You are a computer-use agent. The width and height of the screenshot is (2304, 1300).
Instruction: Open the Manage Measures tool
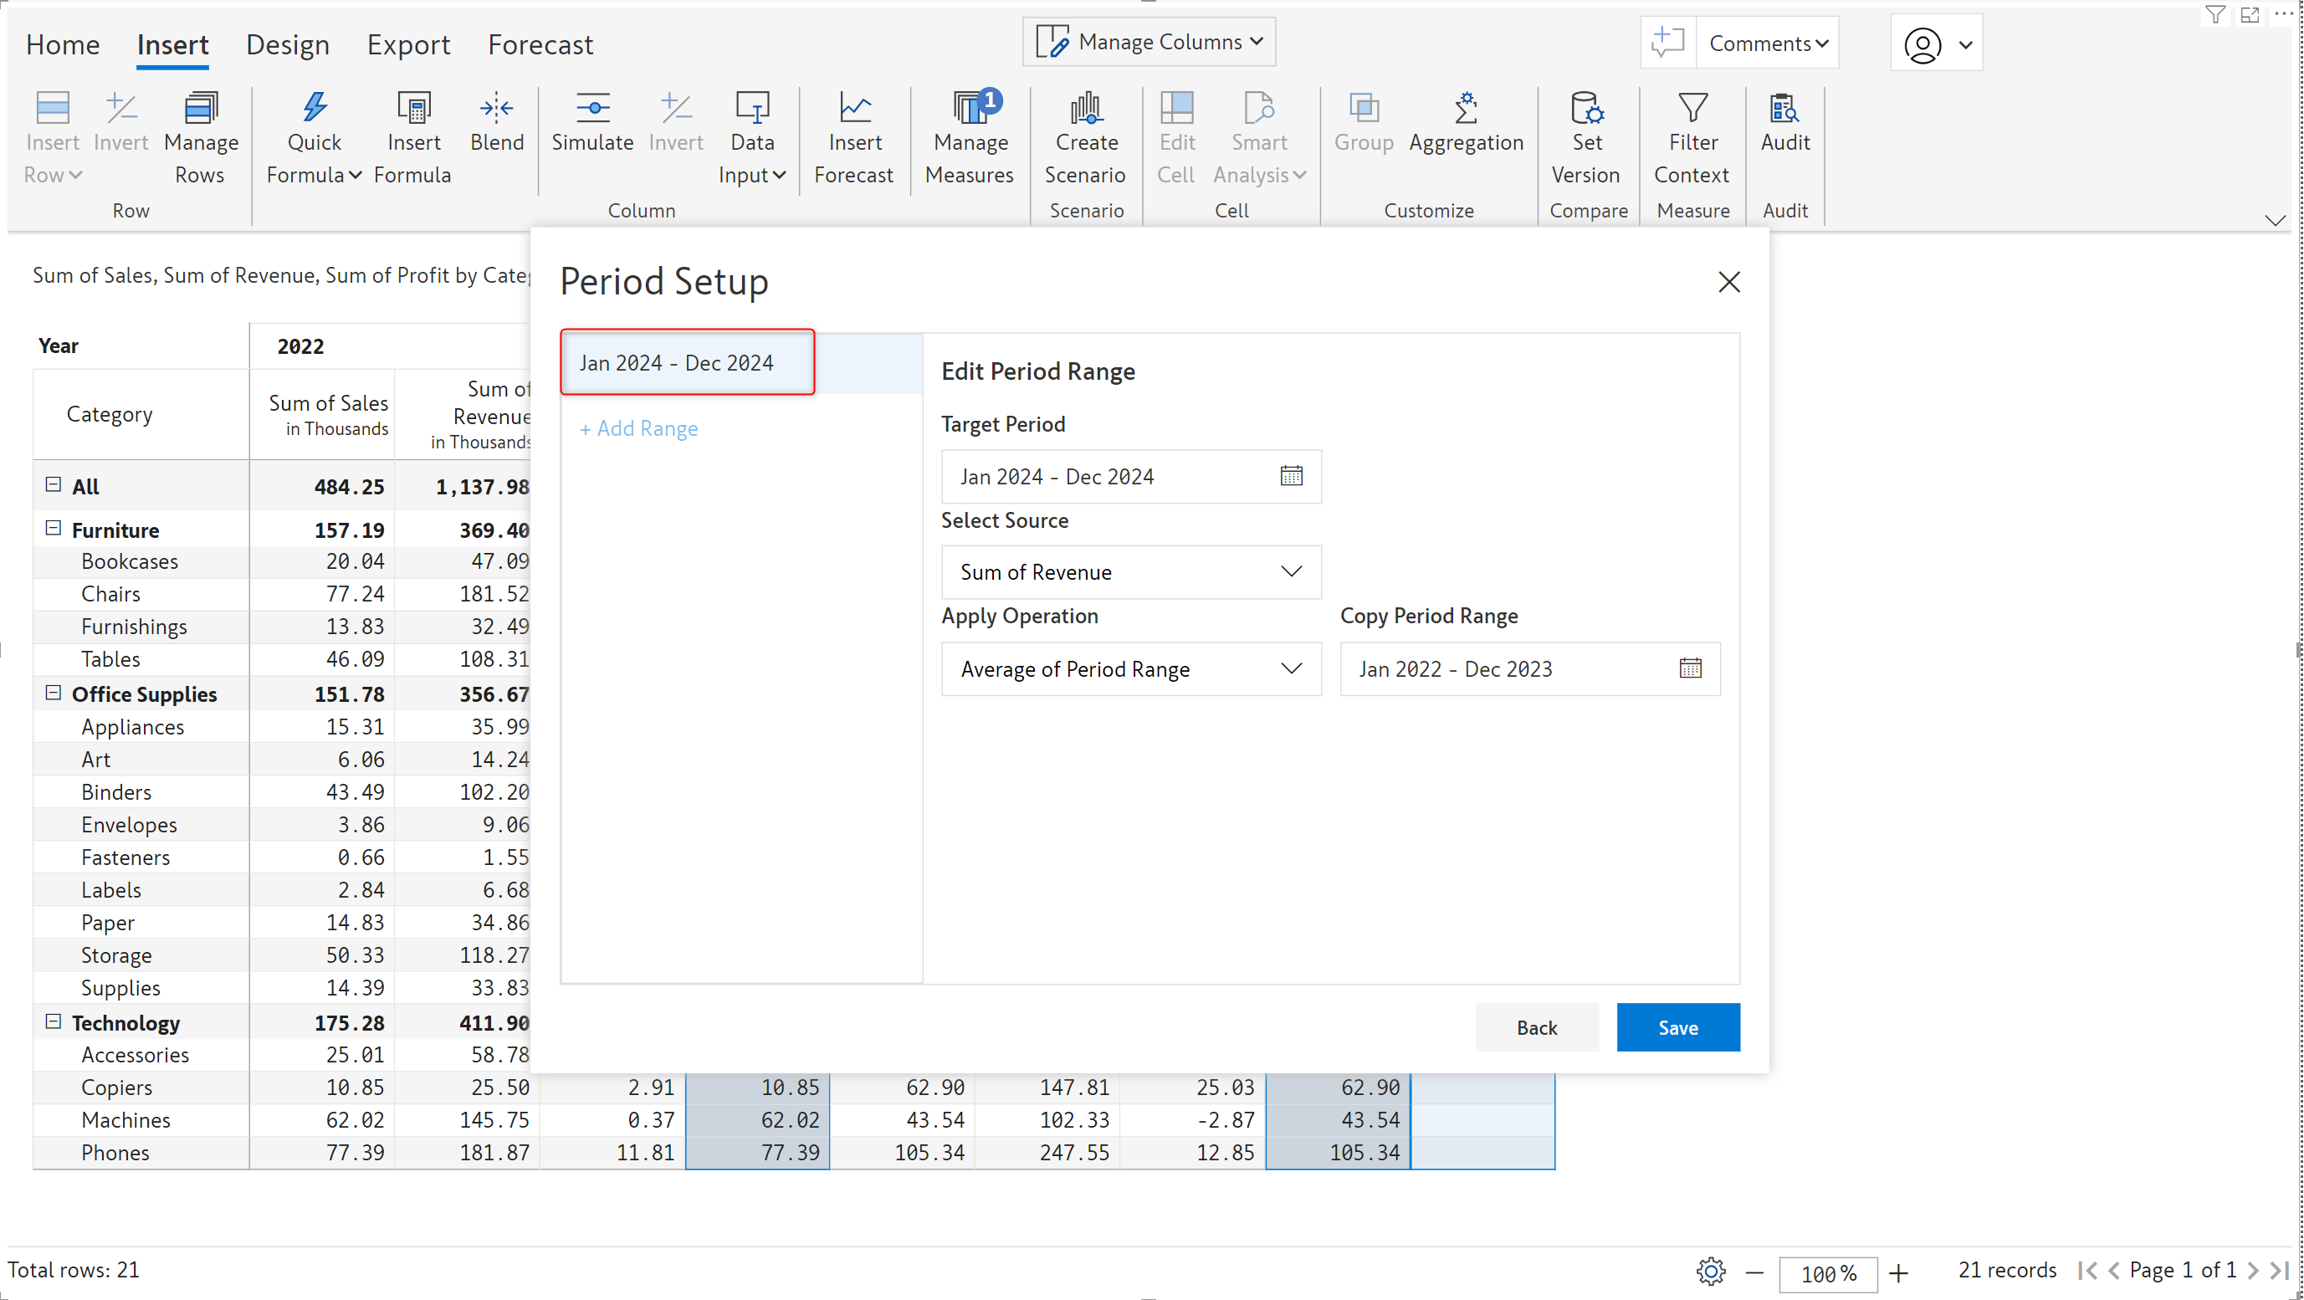969,138
